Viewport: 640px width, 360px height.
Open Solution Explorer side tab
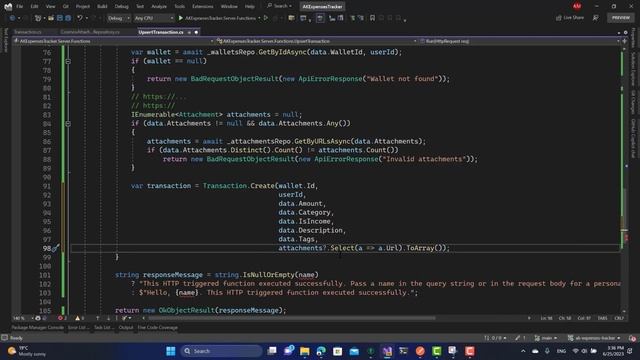tap(633, 69)
